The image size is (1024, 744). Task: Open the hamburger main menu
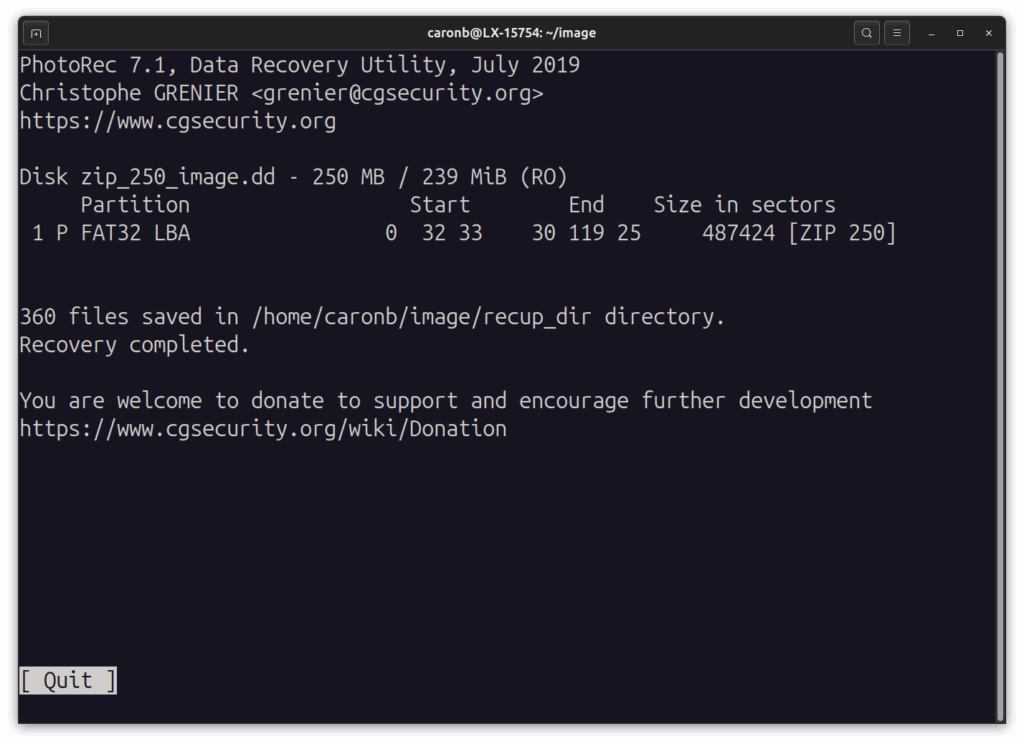897,33
